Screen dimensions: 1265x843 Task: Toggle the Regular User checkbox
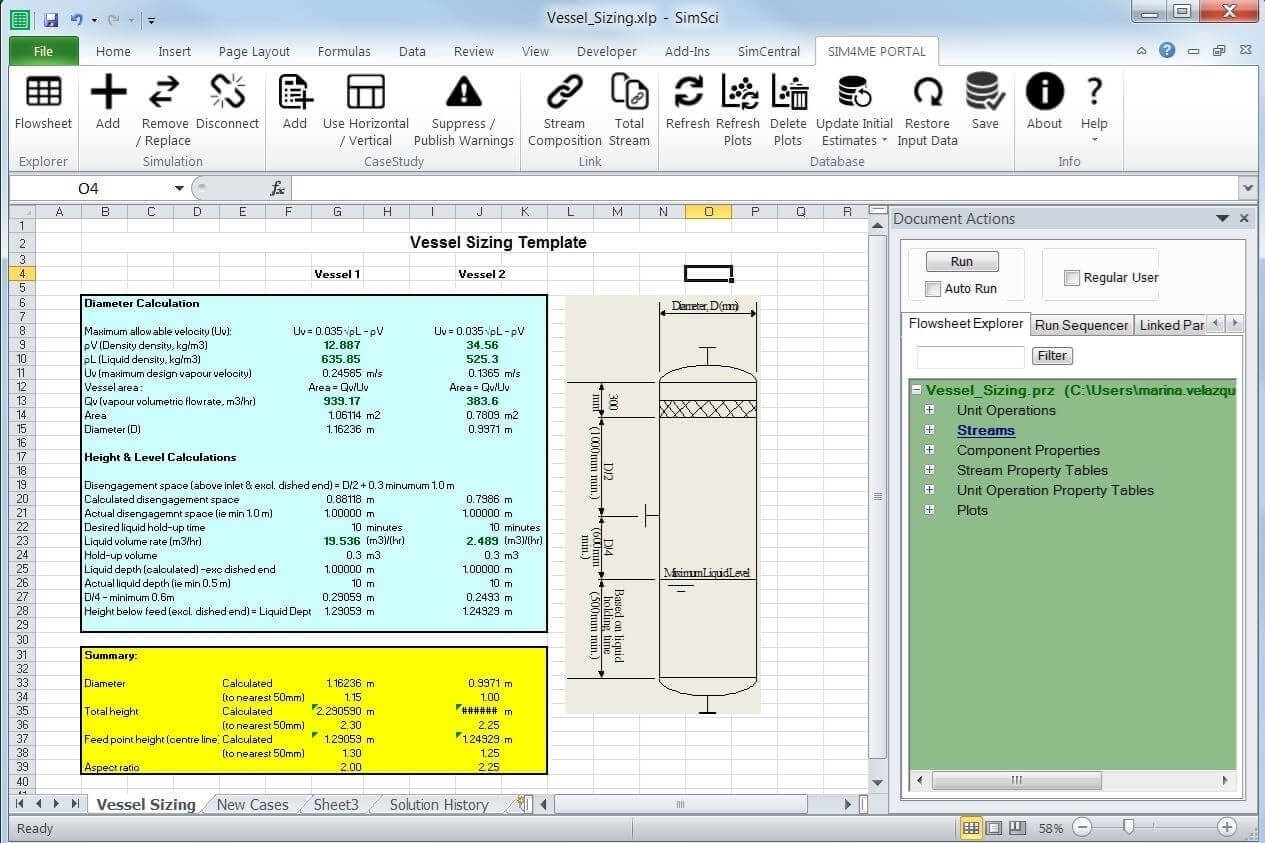[1072, 278]
